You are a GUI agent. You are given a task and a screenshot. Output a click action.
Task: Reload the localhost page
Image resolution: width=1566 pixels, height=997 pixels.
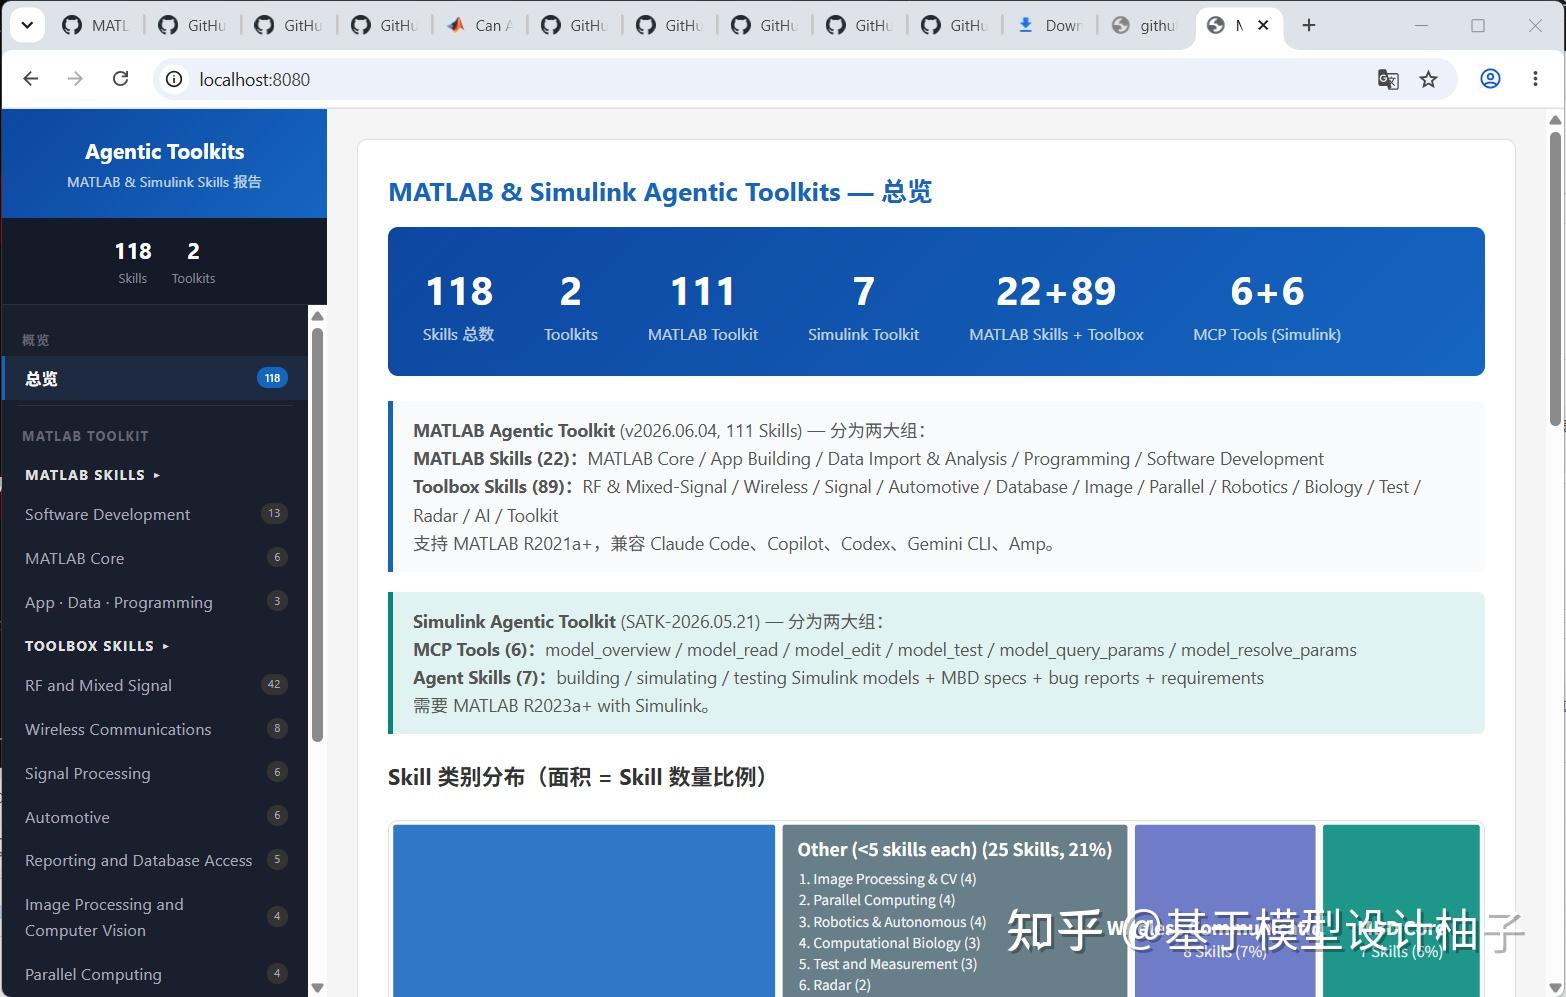(x=120, y=79)
